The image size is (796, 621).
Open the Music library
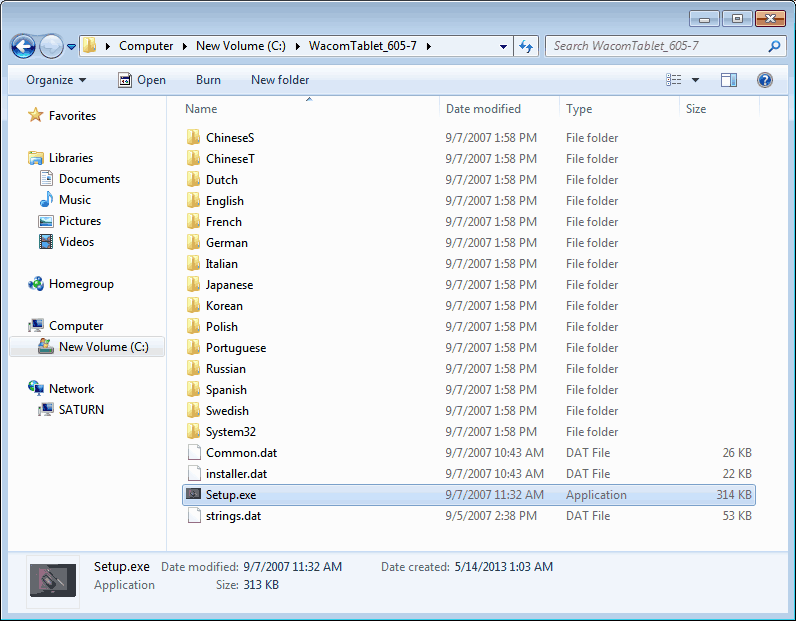pyautogui.click(x=65, y=200)
